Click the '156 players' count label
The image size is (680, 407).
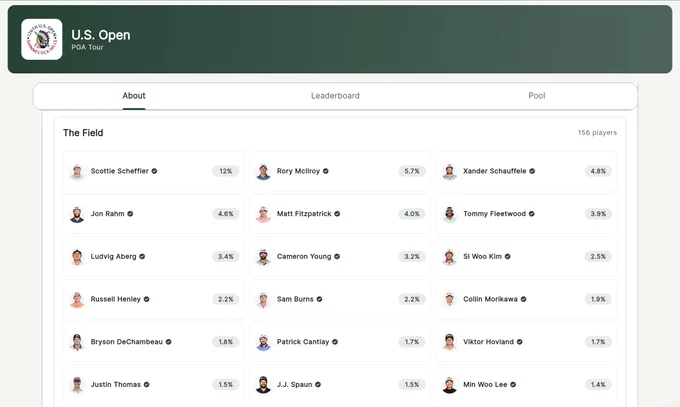pyautogui.click(x=597, y=133)
